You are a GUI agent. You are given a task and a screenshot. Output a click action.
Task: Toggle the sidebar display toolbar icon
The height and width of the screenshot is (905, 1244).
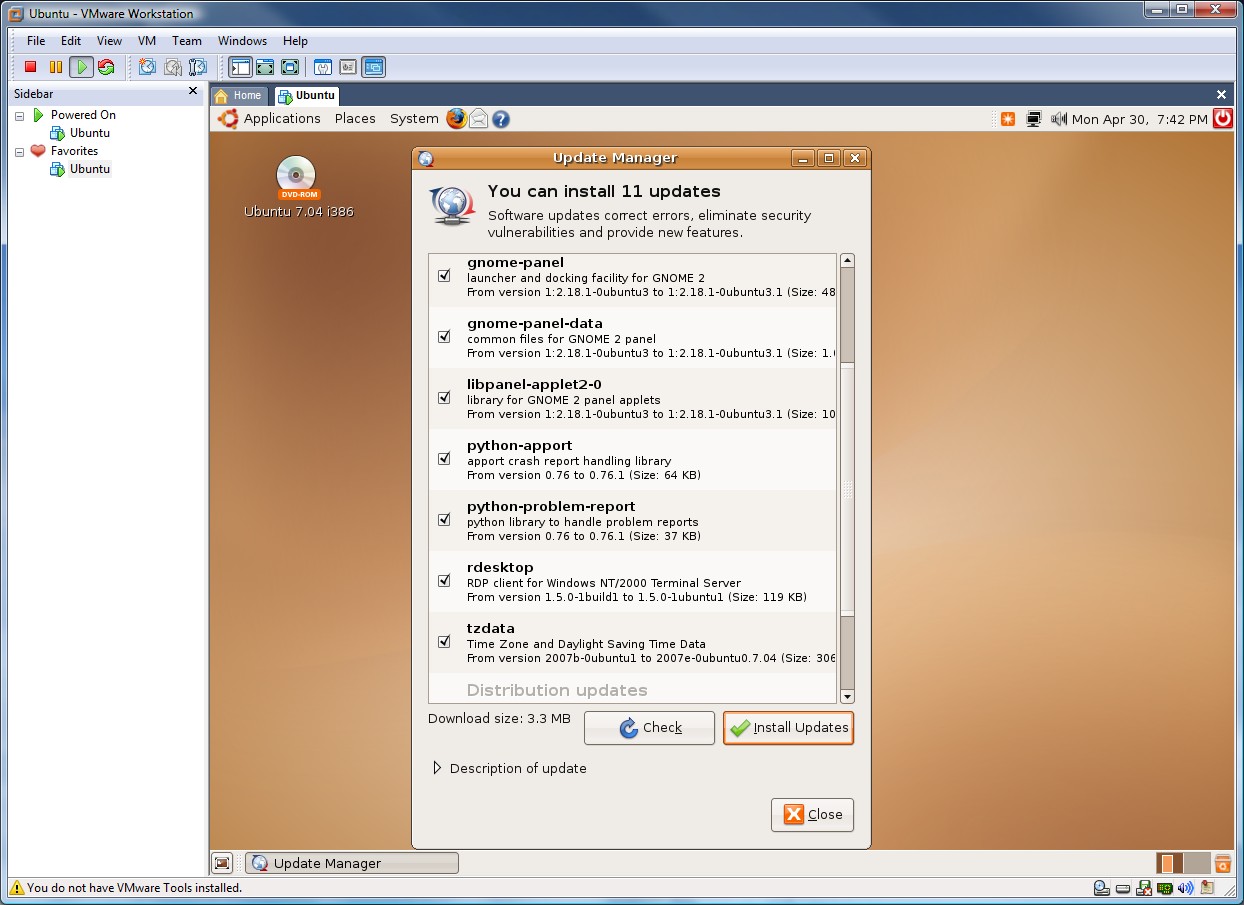[x=240, y=67]
